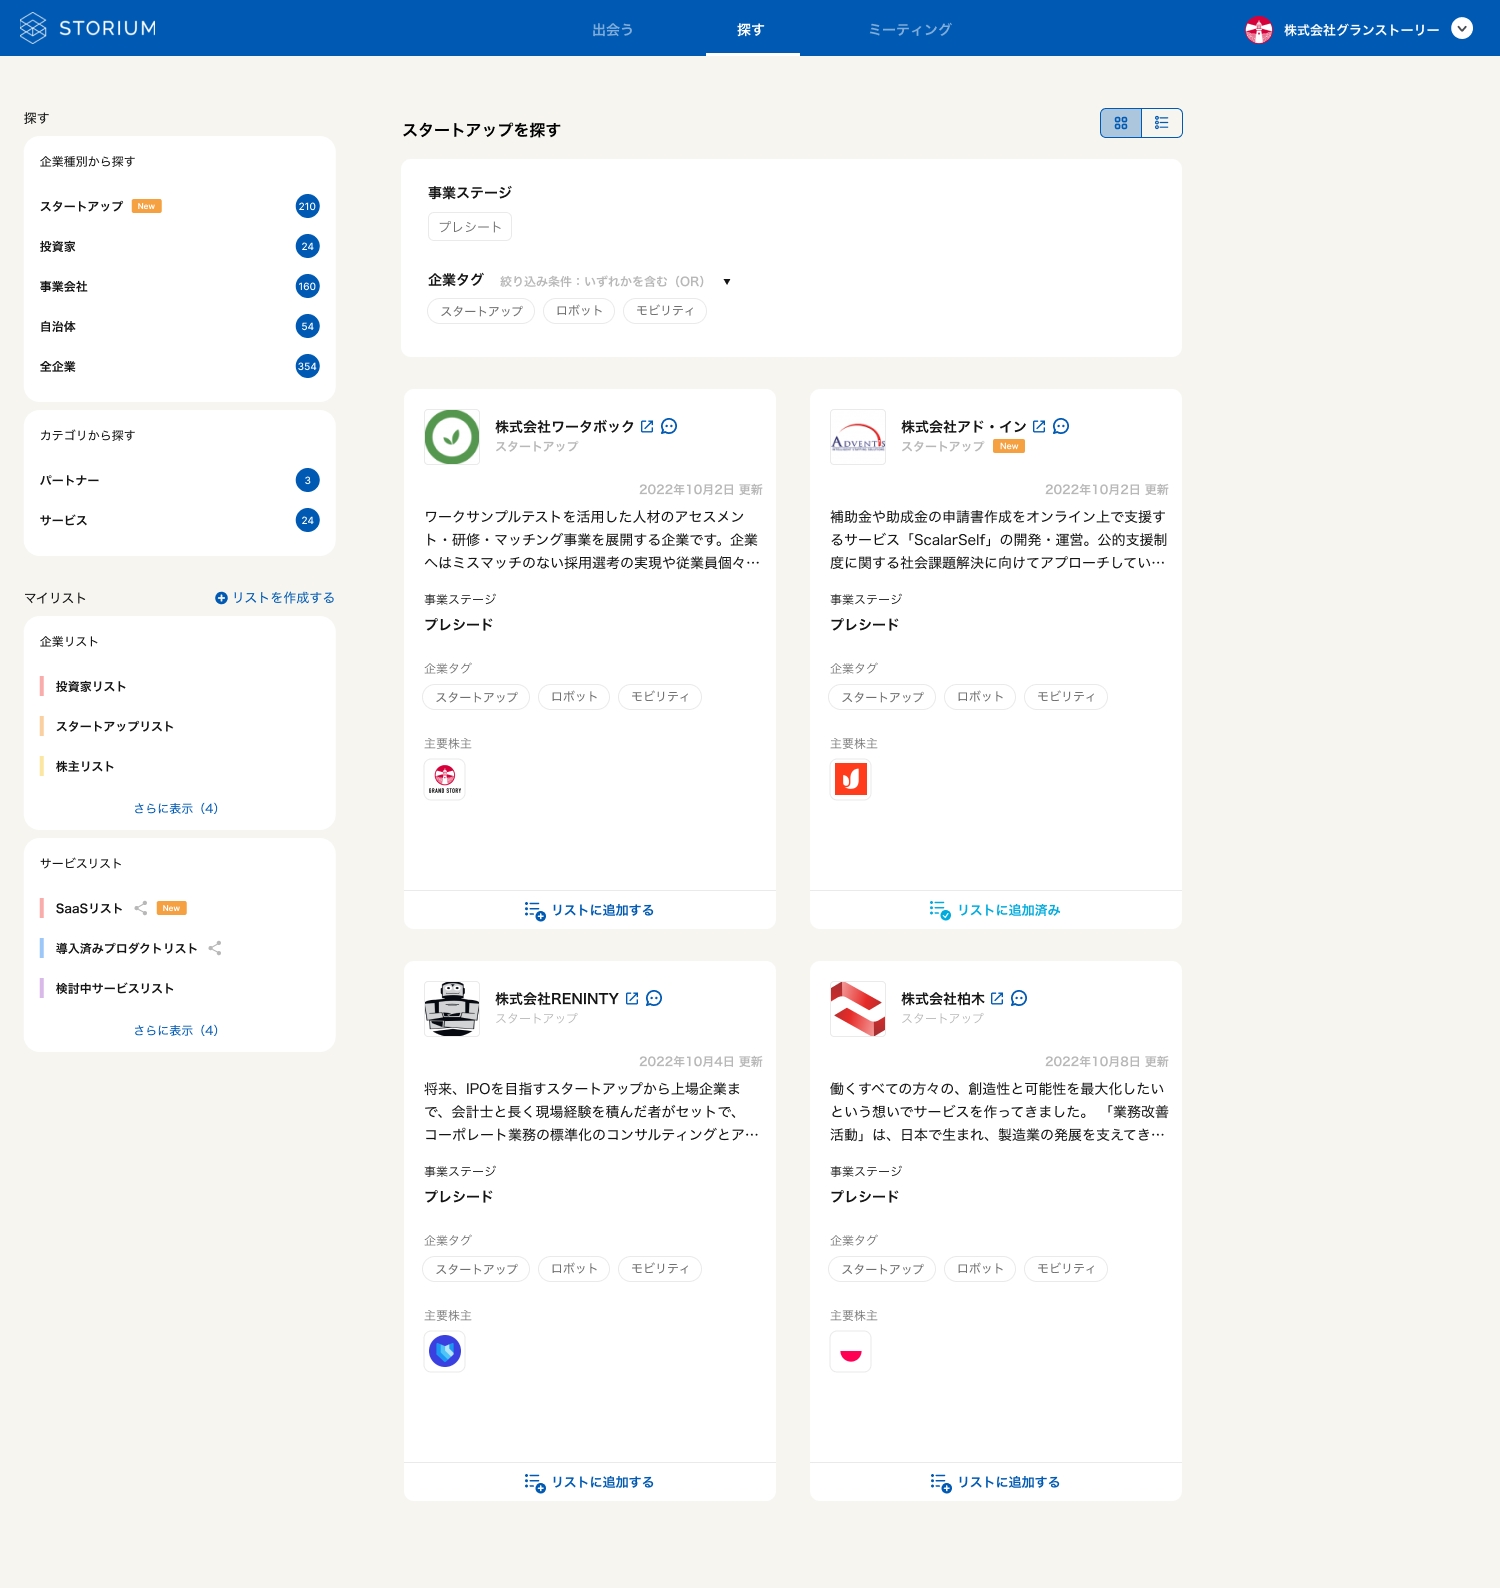This screenshot has height=1588, width=1500.
Task: Click the STORIUM logo icon
Action: (33, 28)
